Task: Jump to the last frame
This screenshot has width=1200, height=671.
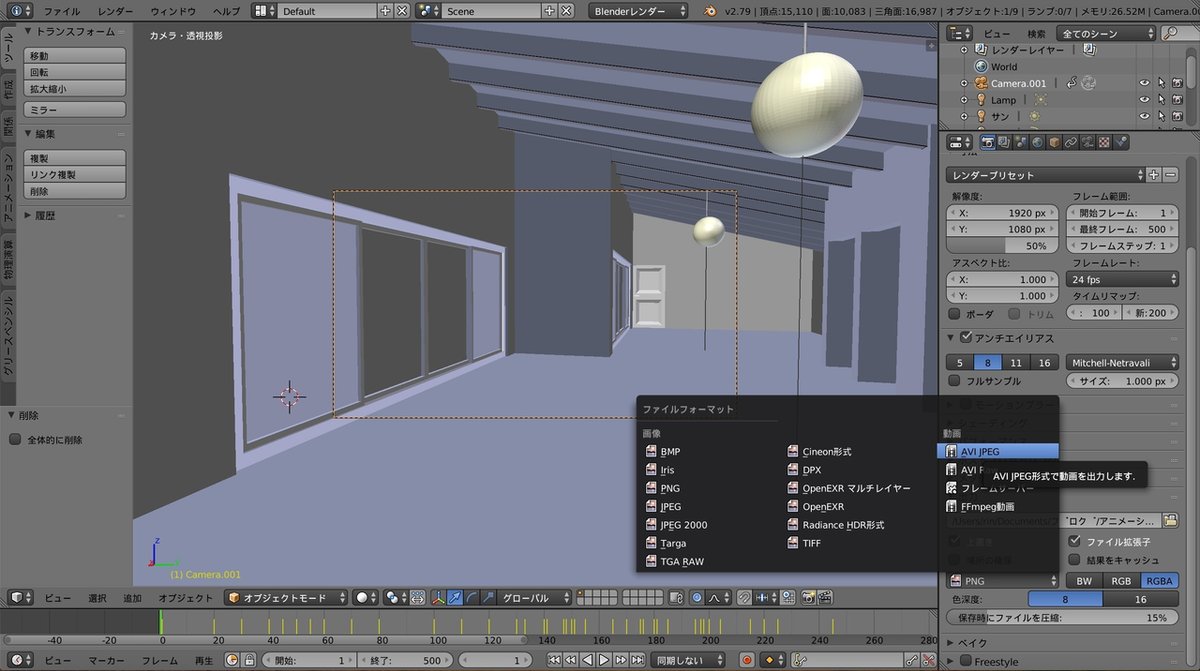Action: pos(637,661)
